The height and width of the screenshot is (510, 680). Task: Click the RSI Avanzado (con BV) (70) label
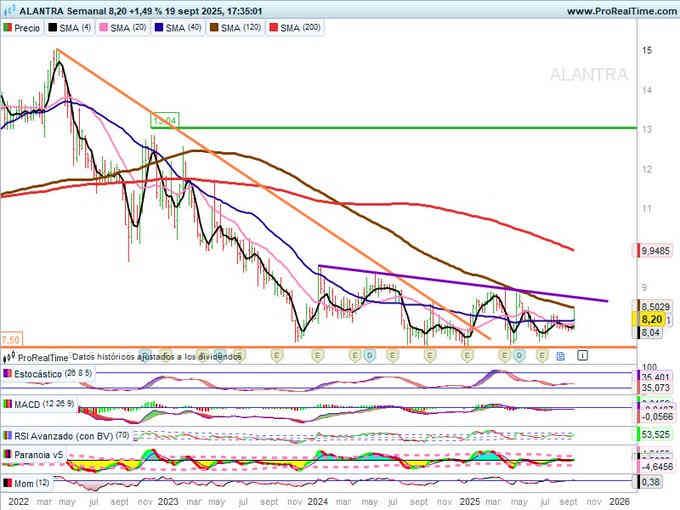pyautogui.click(x=72, y=435)
